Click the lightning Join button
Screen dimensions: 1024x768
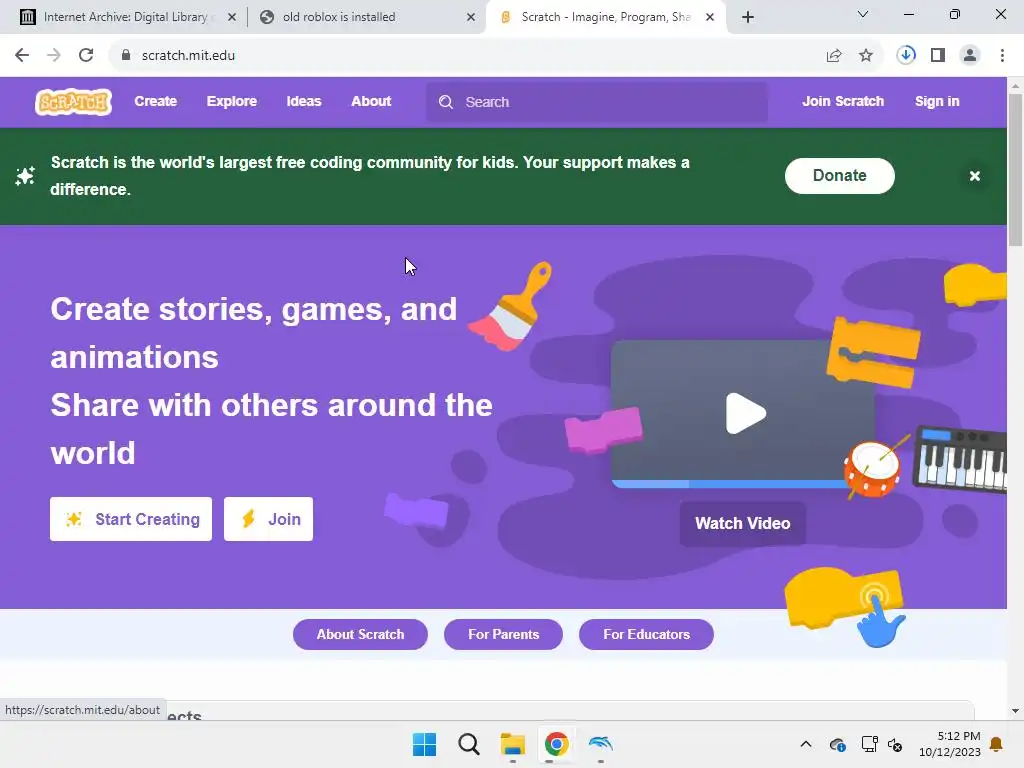(268, 519)
